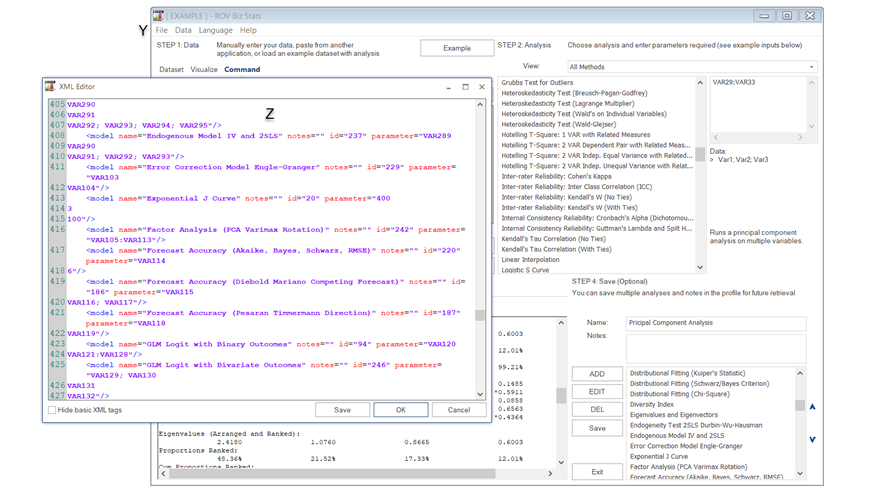Click results pane horizontal scroll-right arrow
This screenshot has width=869, height=492.
[550, 474]
